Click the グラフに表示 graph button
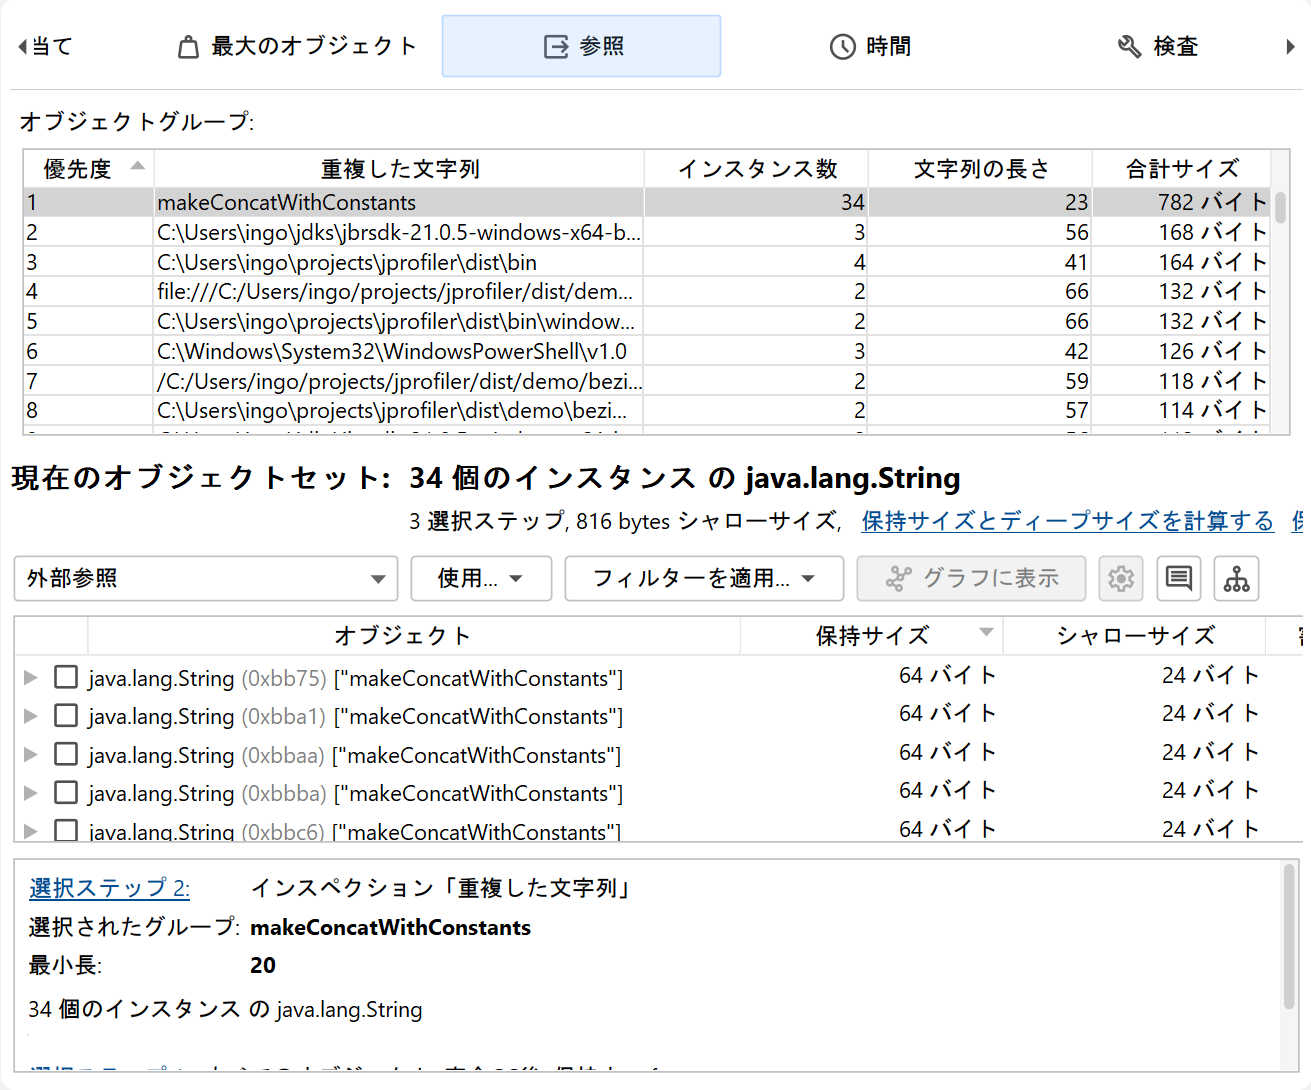 971,579
